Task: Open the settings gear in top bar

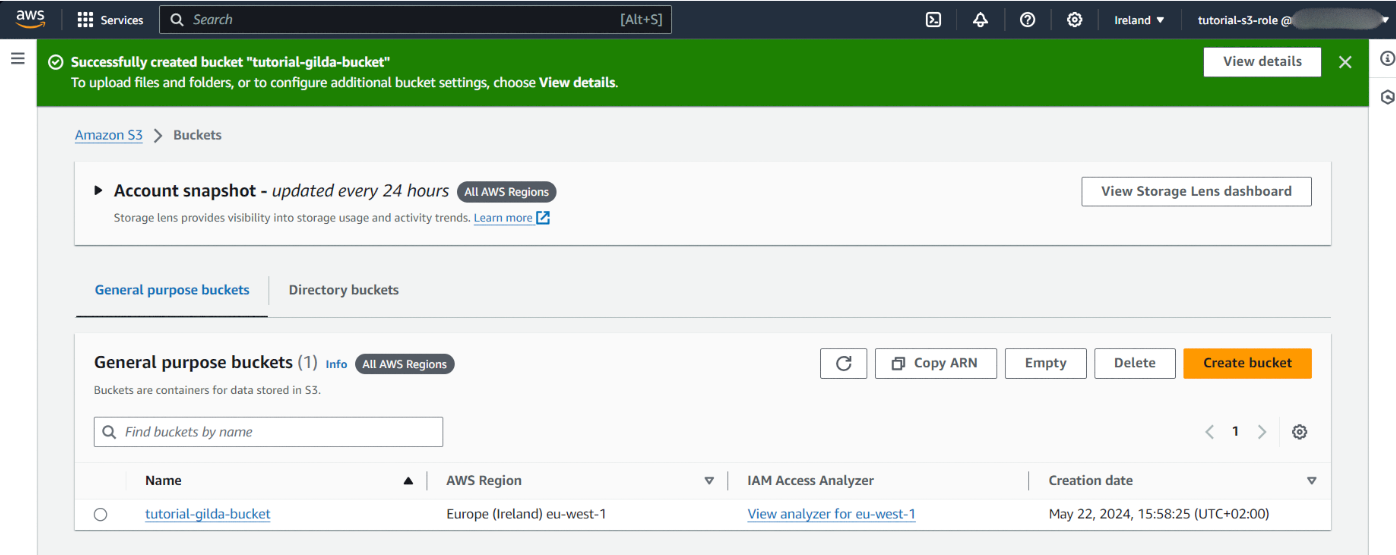Action: (x=1074, y=20)
